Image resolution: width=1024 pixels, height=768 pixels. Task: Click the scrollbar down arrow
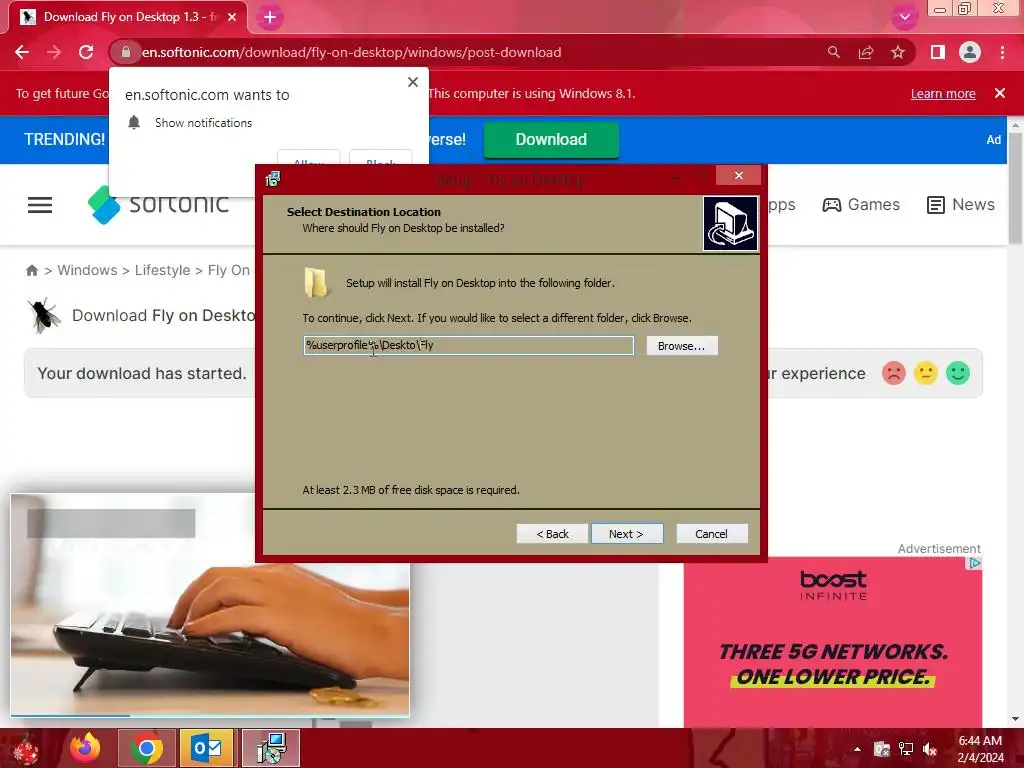click(1016, 719)
